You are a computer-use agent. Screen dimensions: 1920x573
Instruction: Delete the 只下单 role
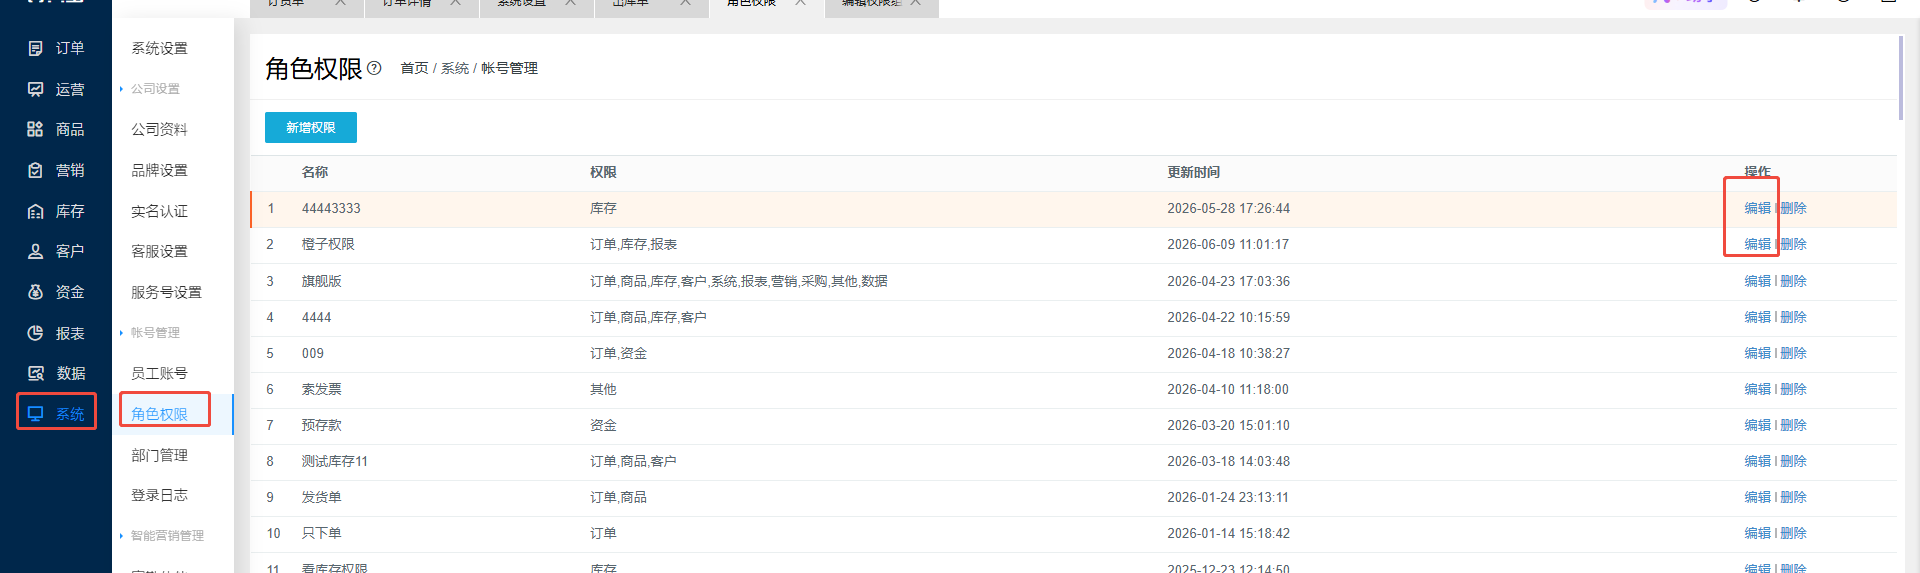pyautogui.click(x=1793, y=533)
